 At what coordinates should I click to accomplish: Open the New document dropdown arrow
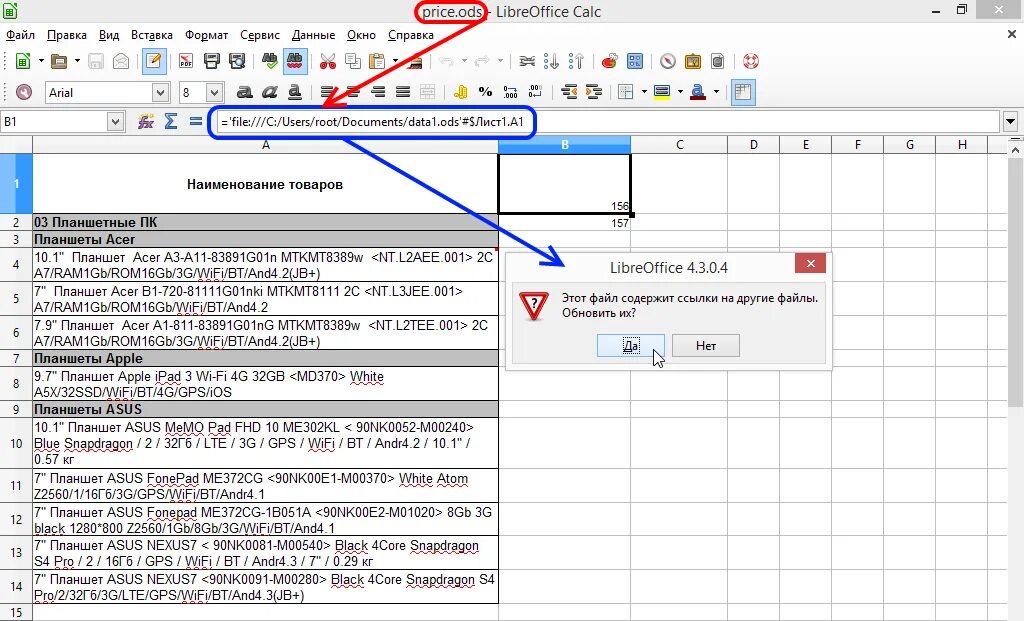tap(41, 61)
